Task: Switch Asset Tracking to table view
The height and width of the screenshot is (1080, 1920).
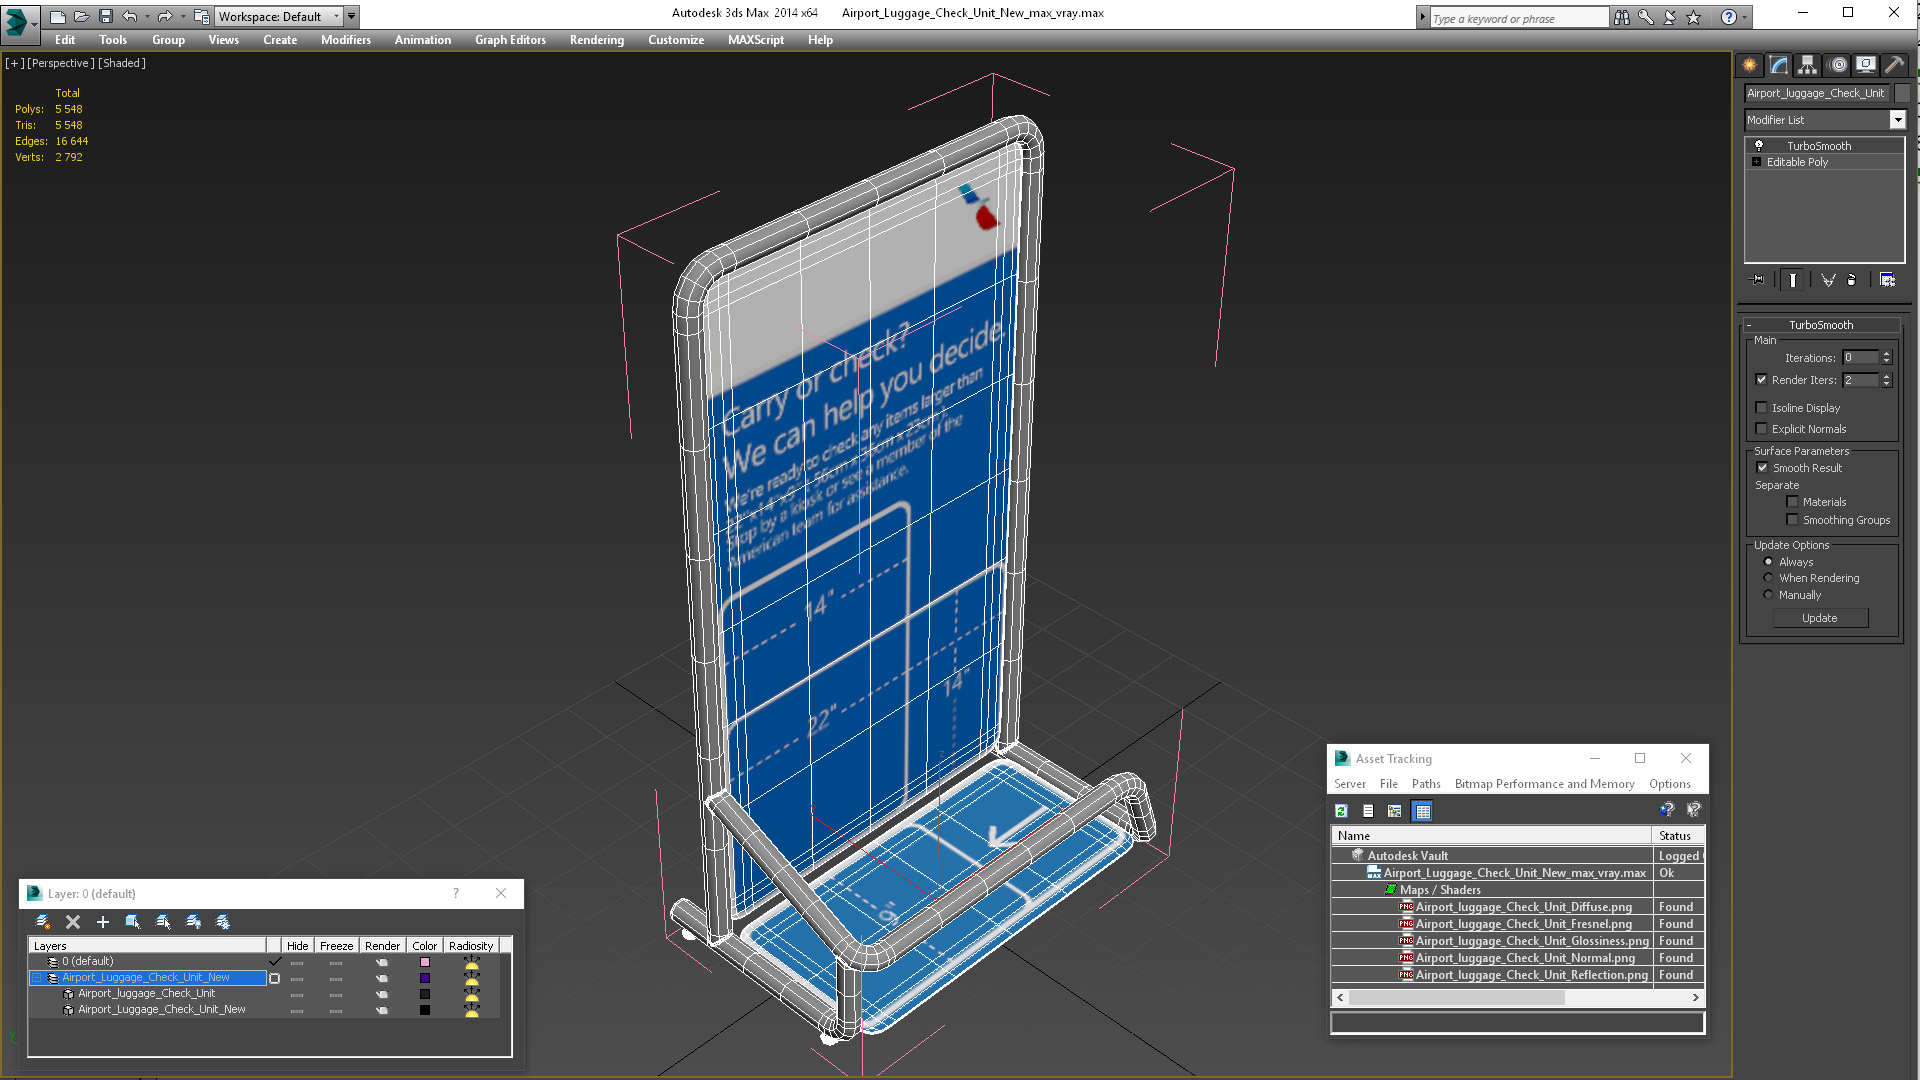Action: pos(1423,811)
